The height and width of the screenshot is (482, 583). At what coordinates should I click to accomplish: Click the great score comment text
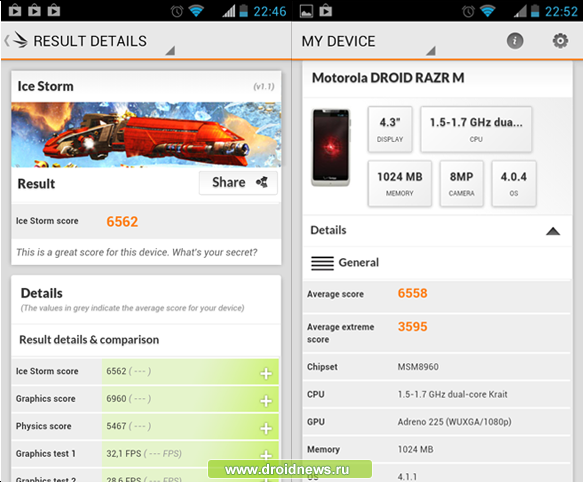(x=136, y=252)
